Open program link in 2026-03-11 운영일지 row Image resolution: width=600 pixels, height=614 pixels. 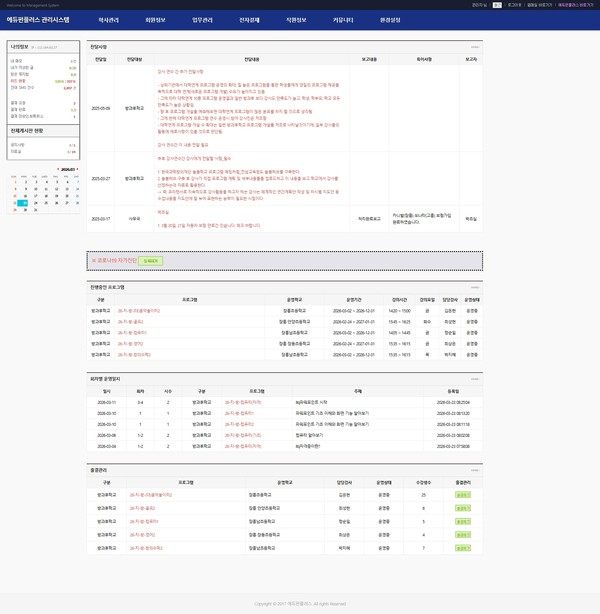coord(243,403)
